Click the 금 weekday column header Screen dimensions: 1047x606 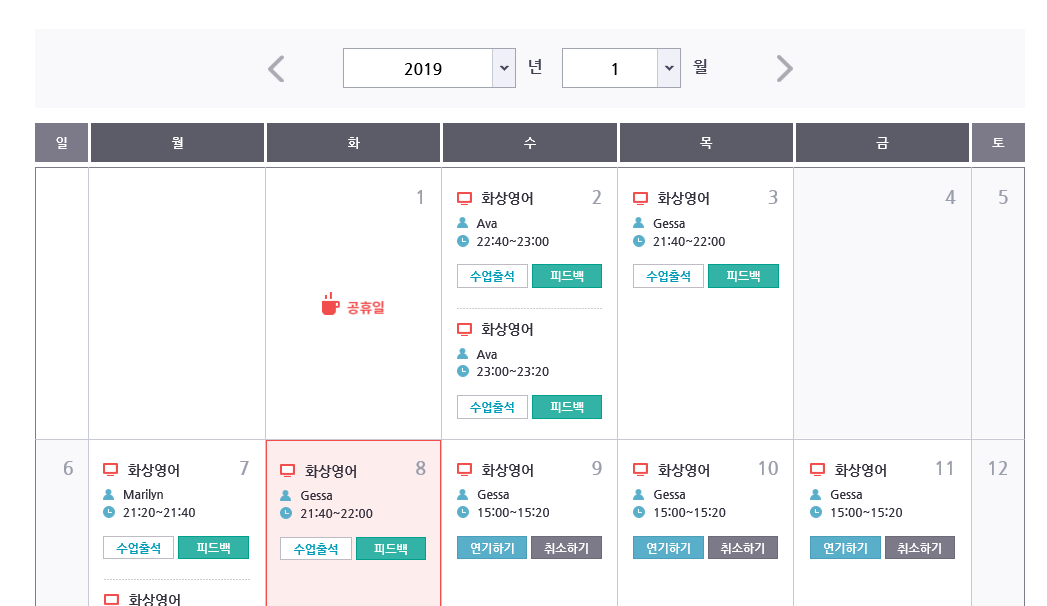pos(882,143)
